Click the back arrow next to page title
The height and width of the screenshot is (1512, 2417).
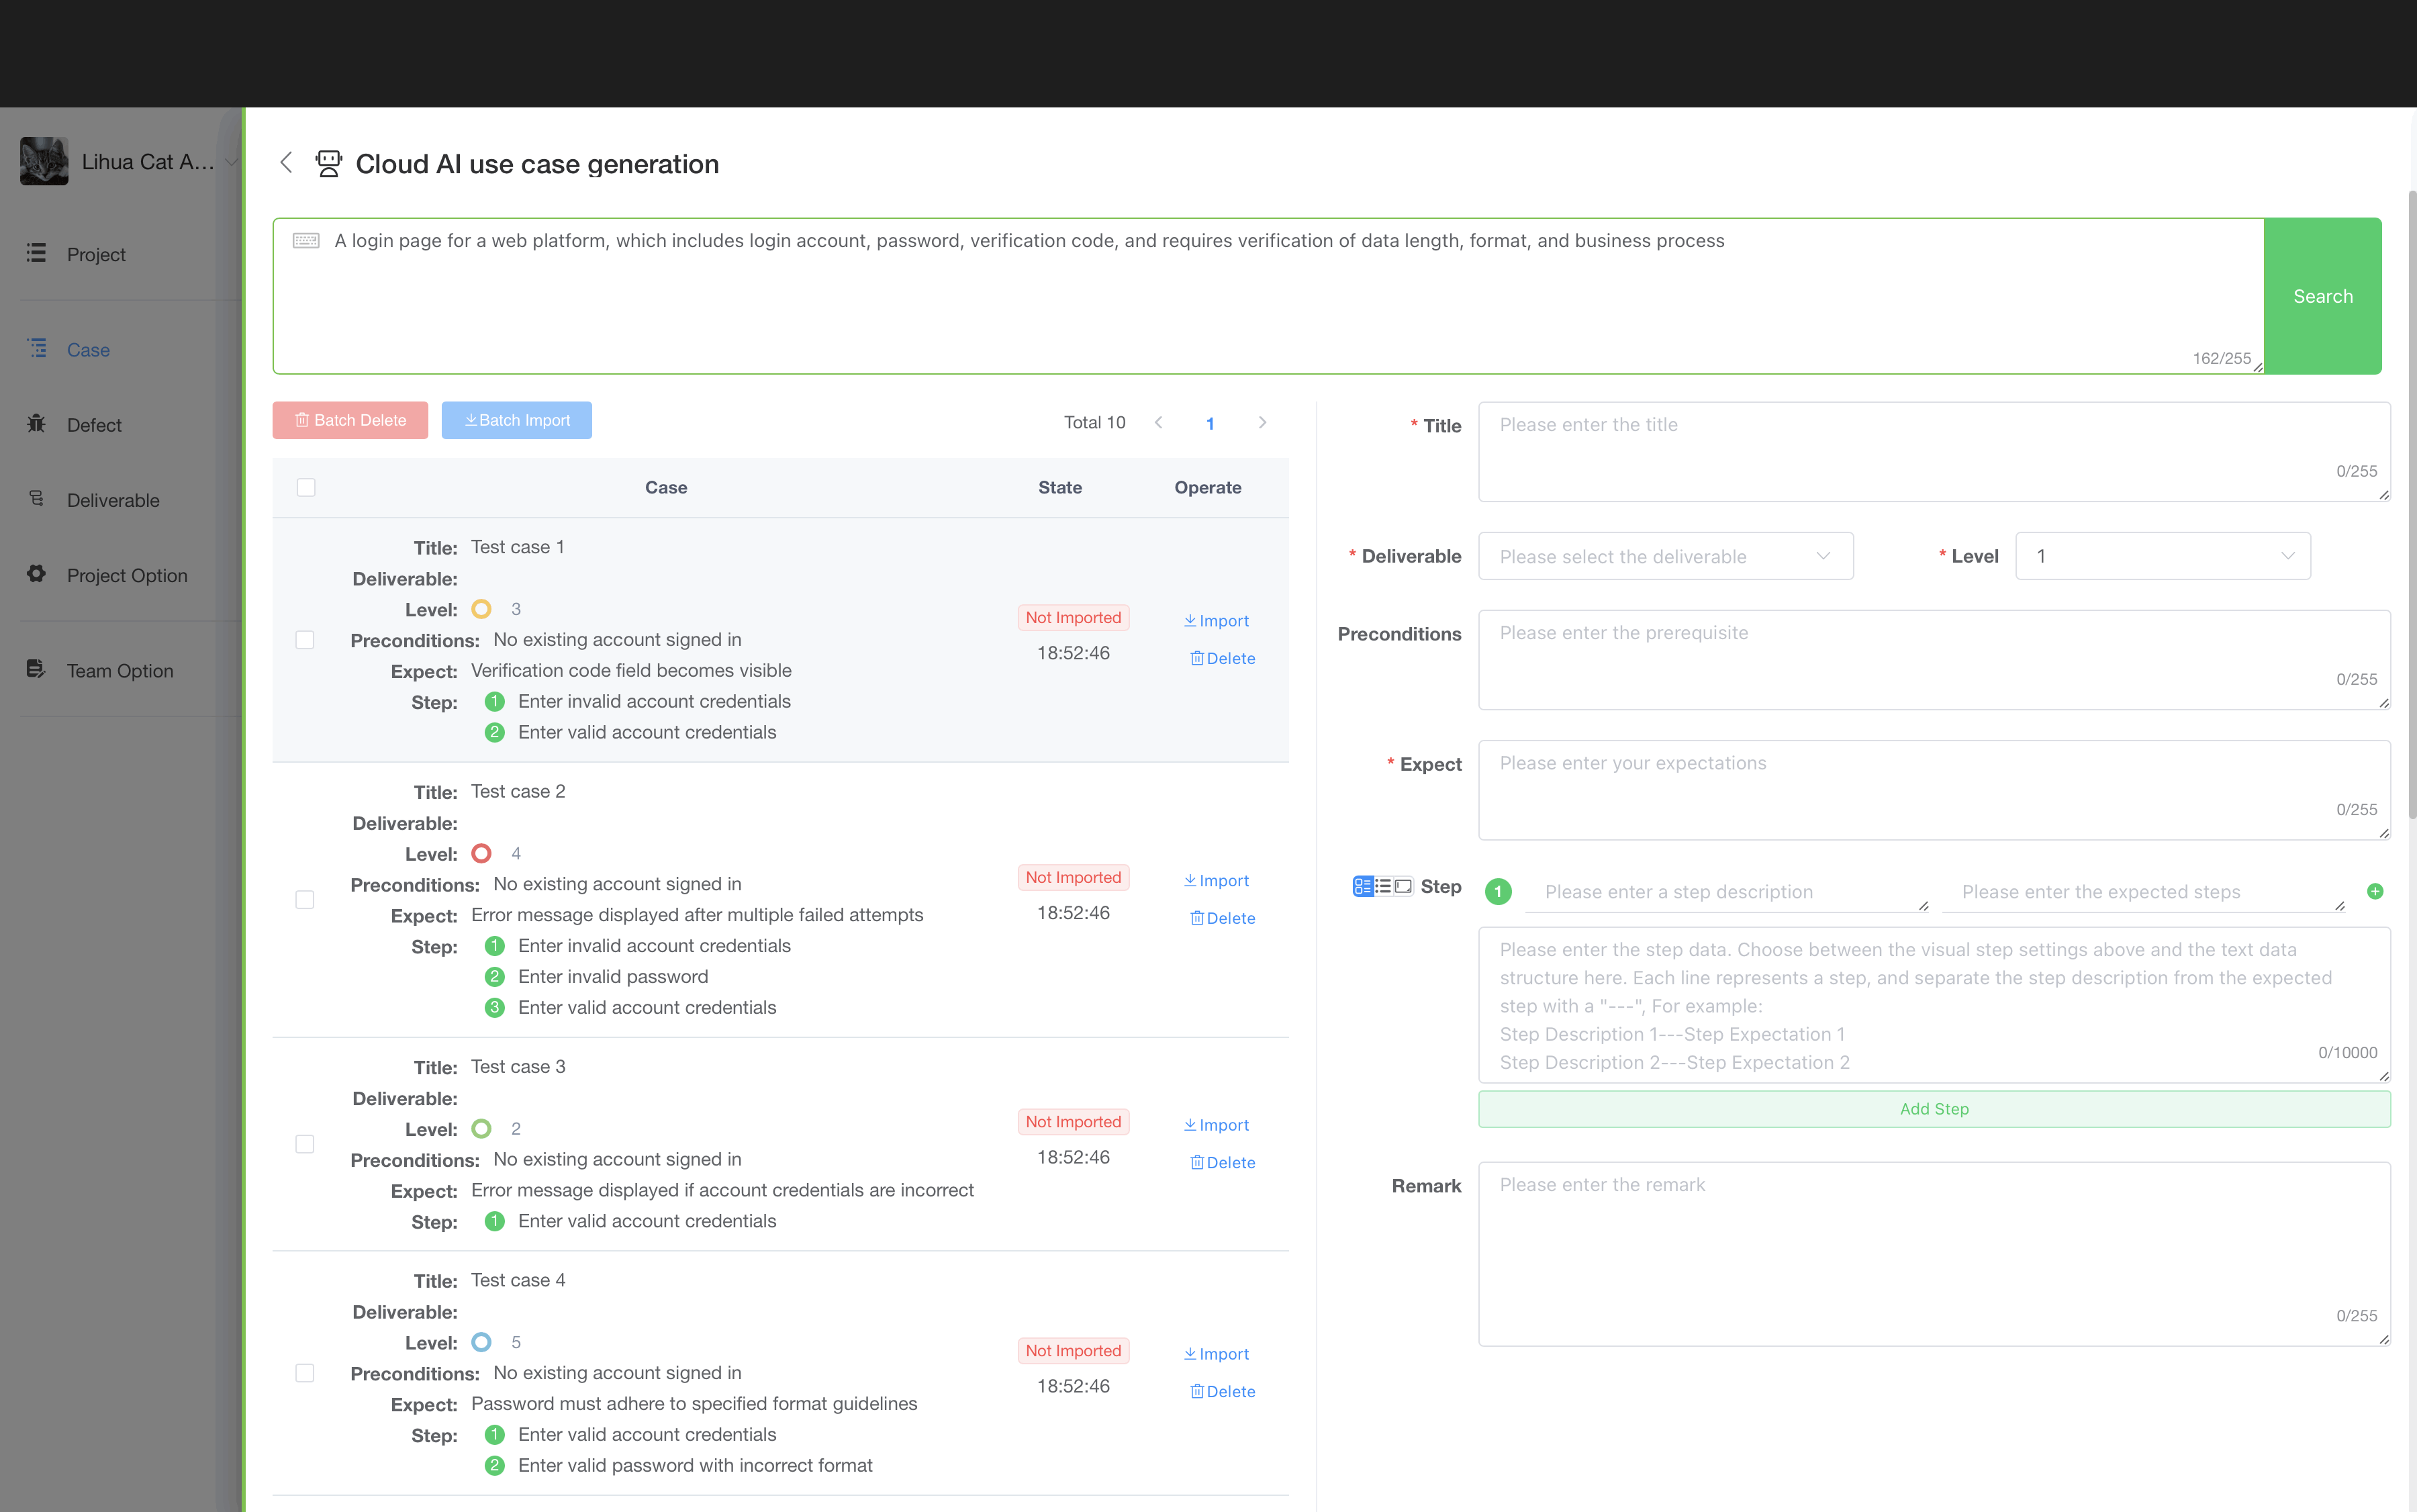286,163
